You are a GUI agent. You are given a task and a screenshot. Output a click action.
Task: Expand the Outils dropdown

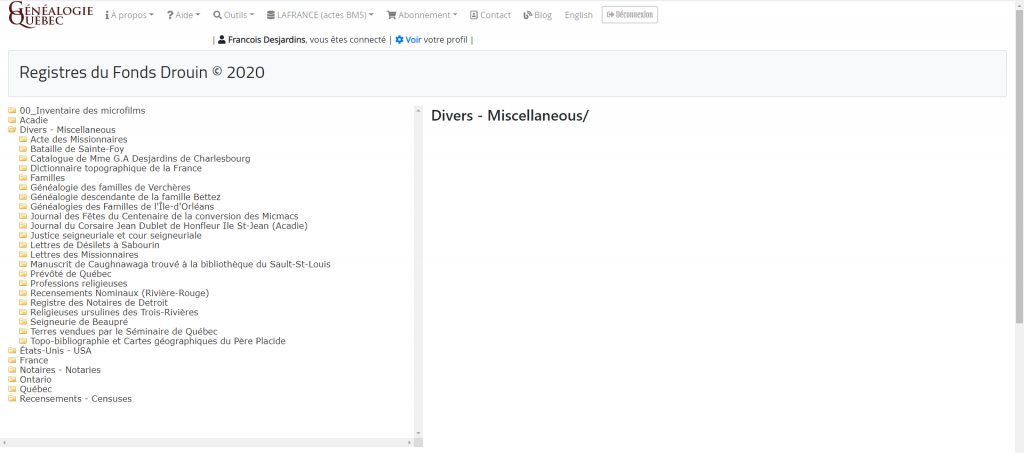233,15
